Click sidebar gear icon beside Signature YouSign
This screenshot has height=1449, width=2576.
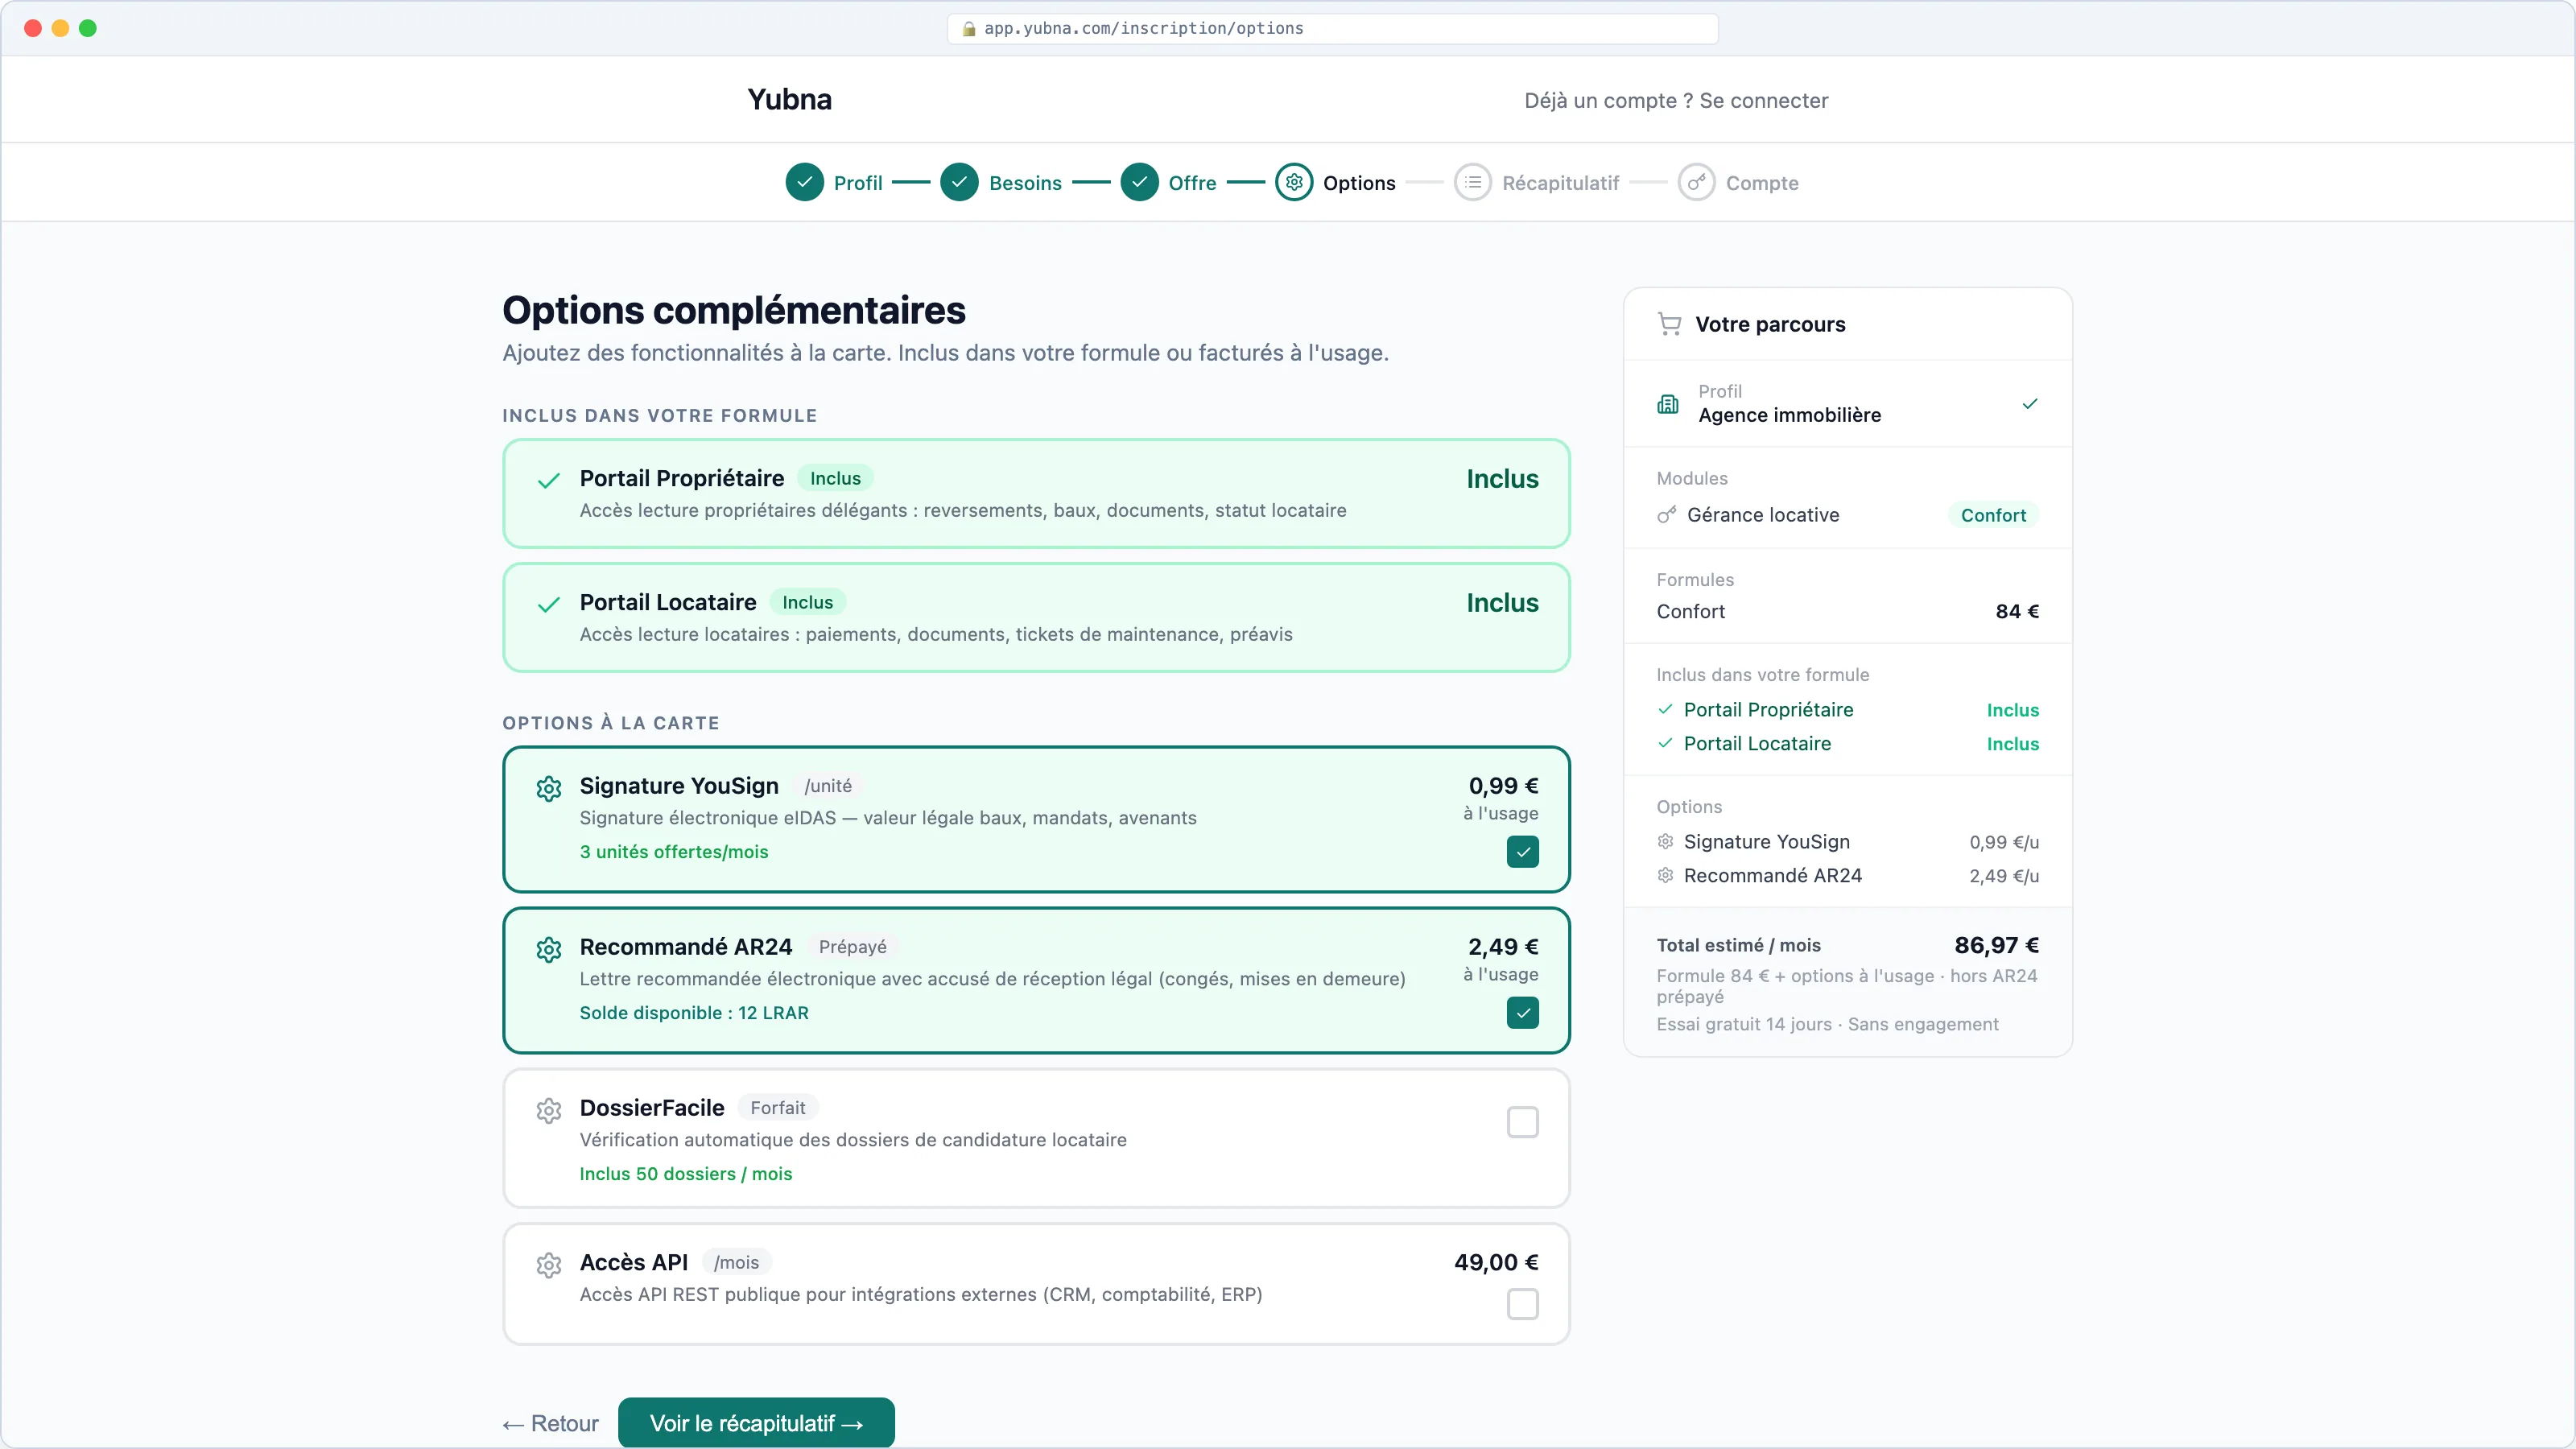(x=1665, y=841)
